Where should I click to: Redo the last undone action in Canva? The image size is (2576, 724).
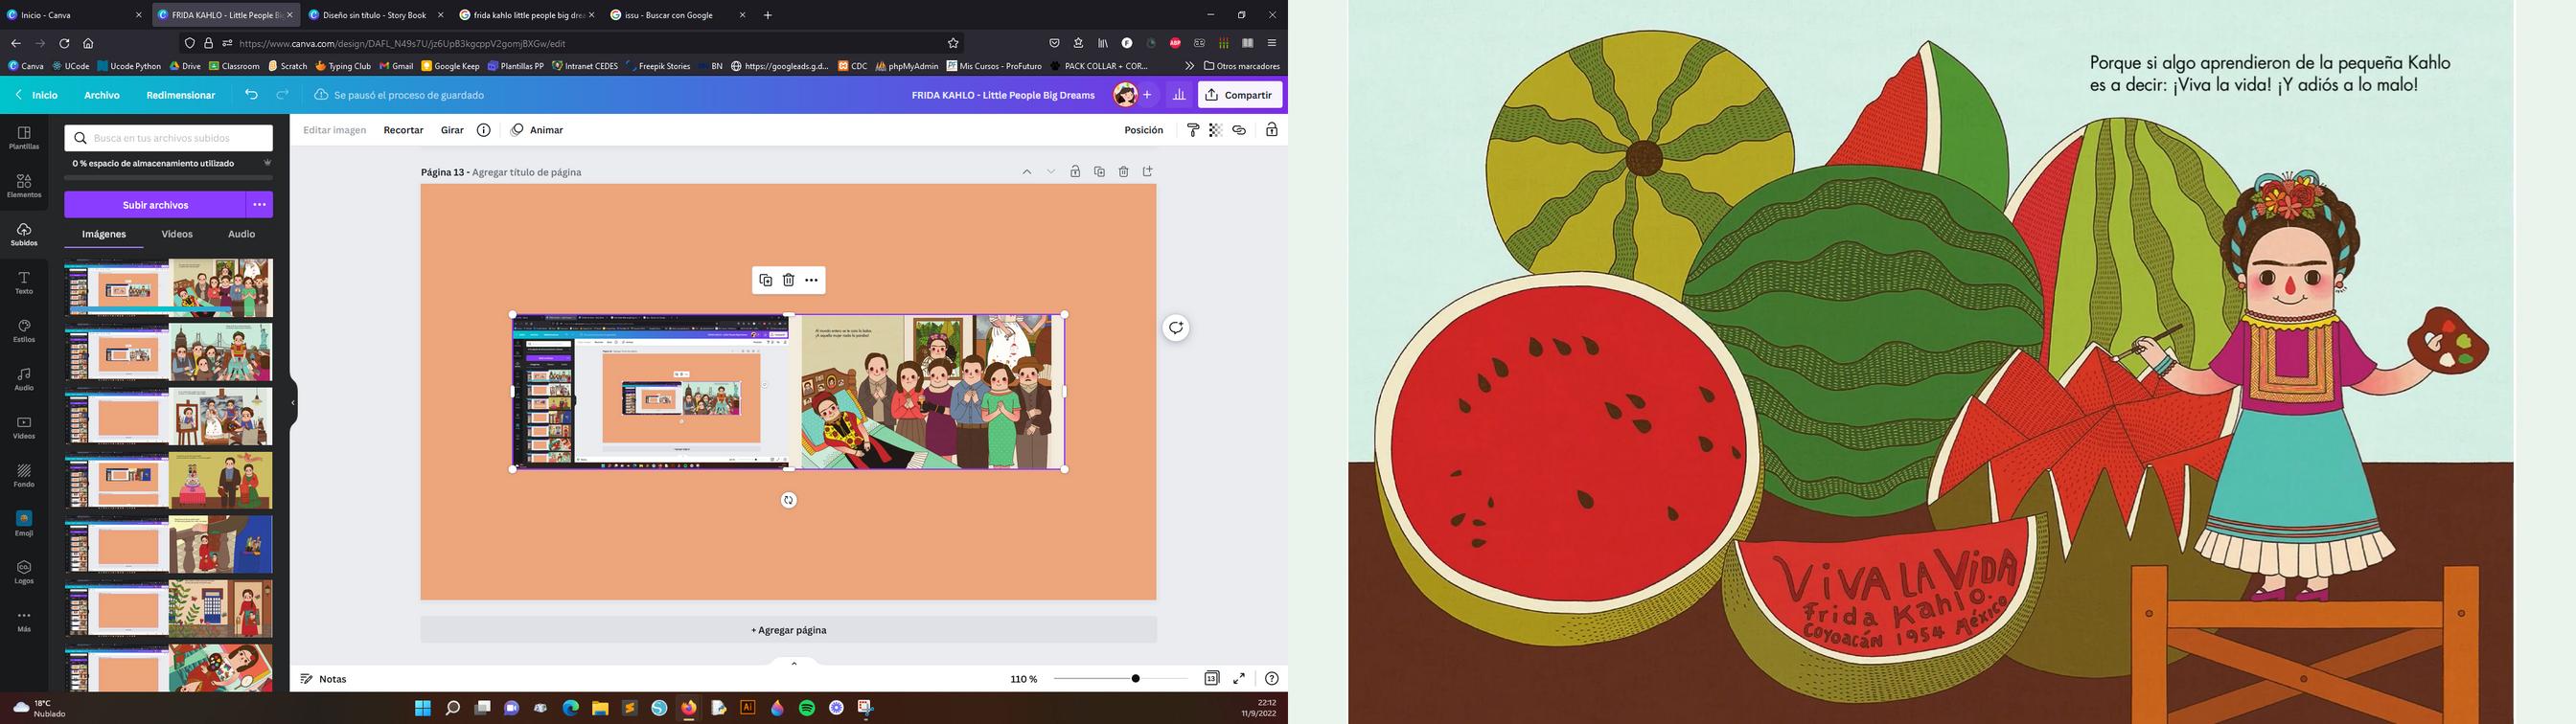click(283, 95)
